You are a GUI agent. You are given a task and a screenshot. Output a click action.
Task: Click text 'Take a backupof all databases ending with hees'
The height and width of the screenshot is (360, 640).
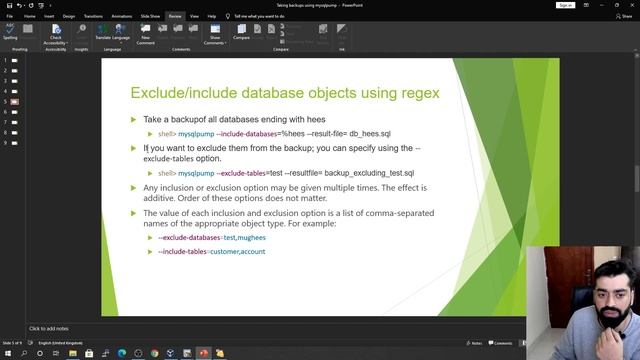click(234, 119)
